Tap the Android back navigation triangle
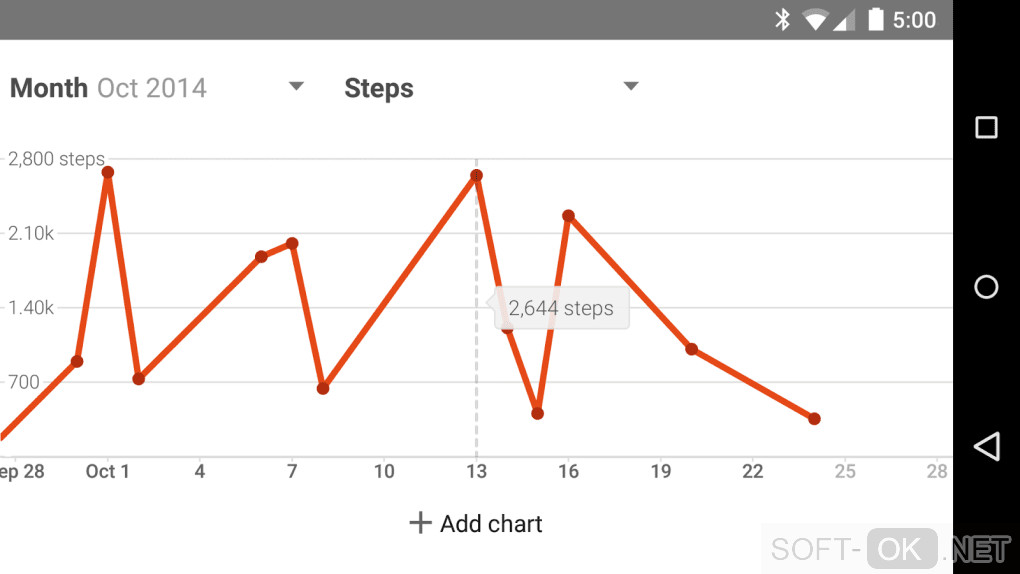Screen dimensions: 1020x574 click(986, 446)
